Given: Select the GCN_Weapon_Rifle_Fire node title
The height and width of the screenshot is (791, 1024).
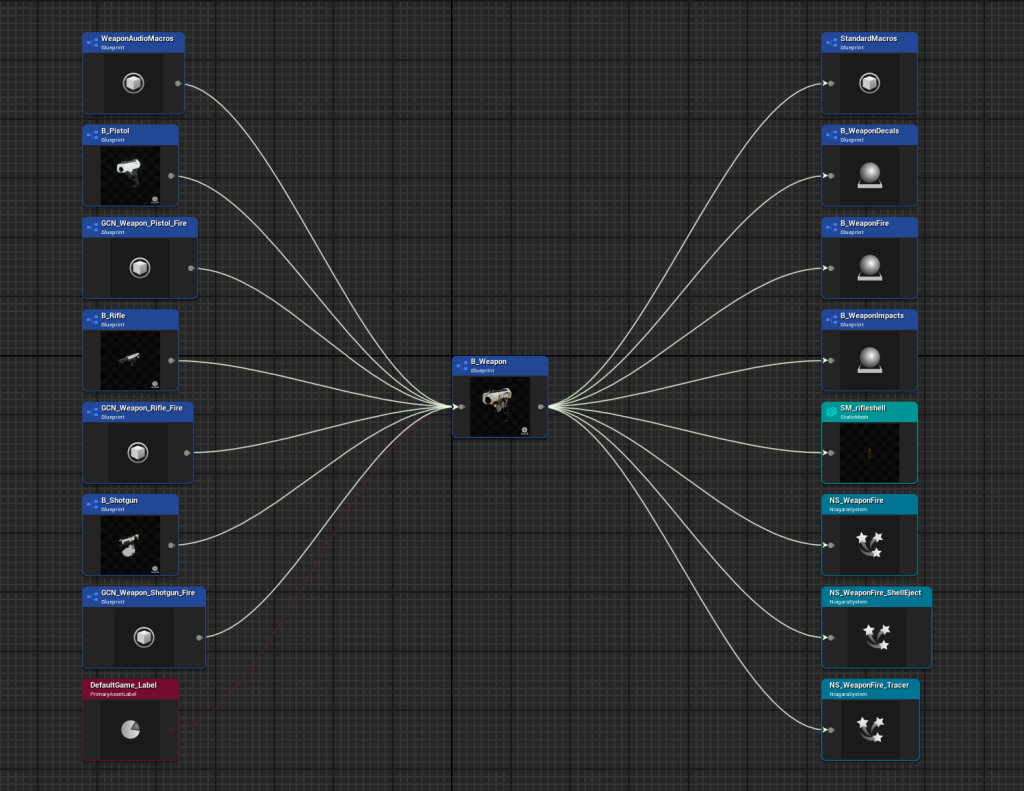Looking at the screenshot, I should coord(141,408).
